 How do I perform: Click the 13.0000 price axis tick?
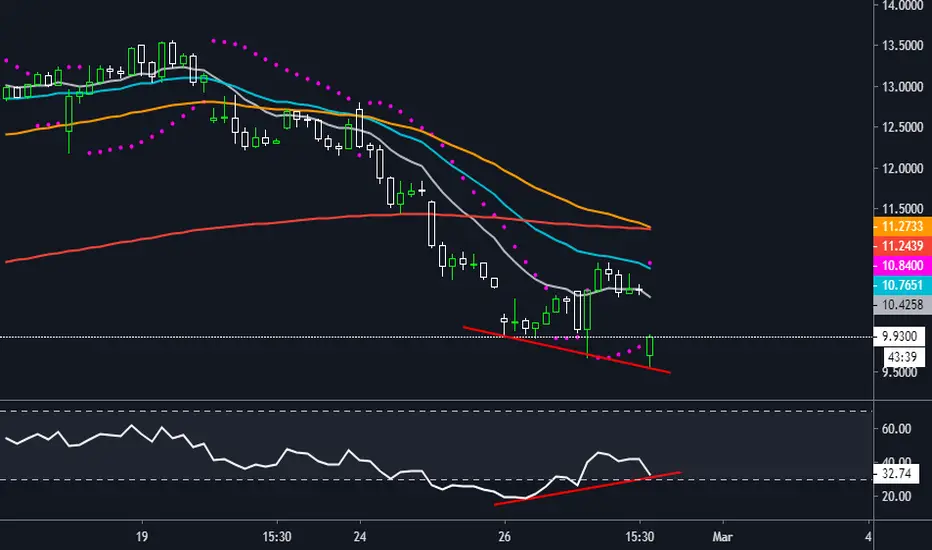(902, 87)
